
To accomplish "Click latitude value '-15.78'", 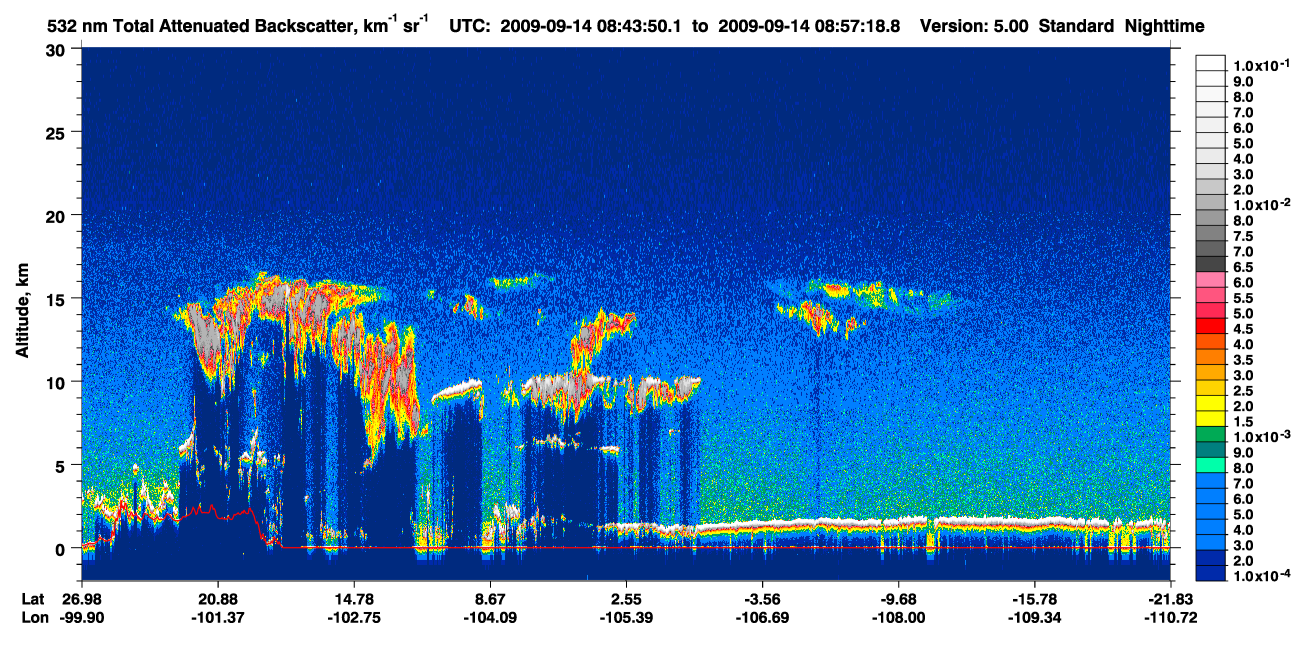I will [x=1035, y=599].
